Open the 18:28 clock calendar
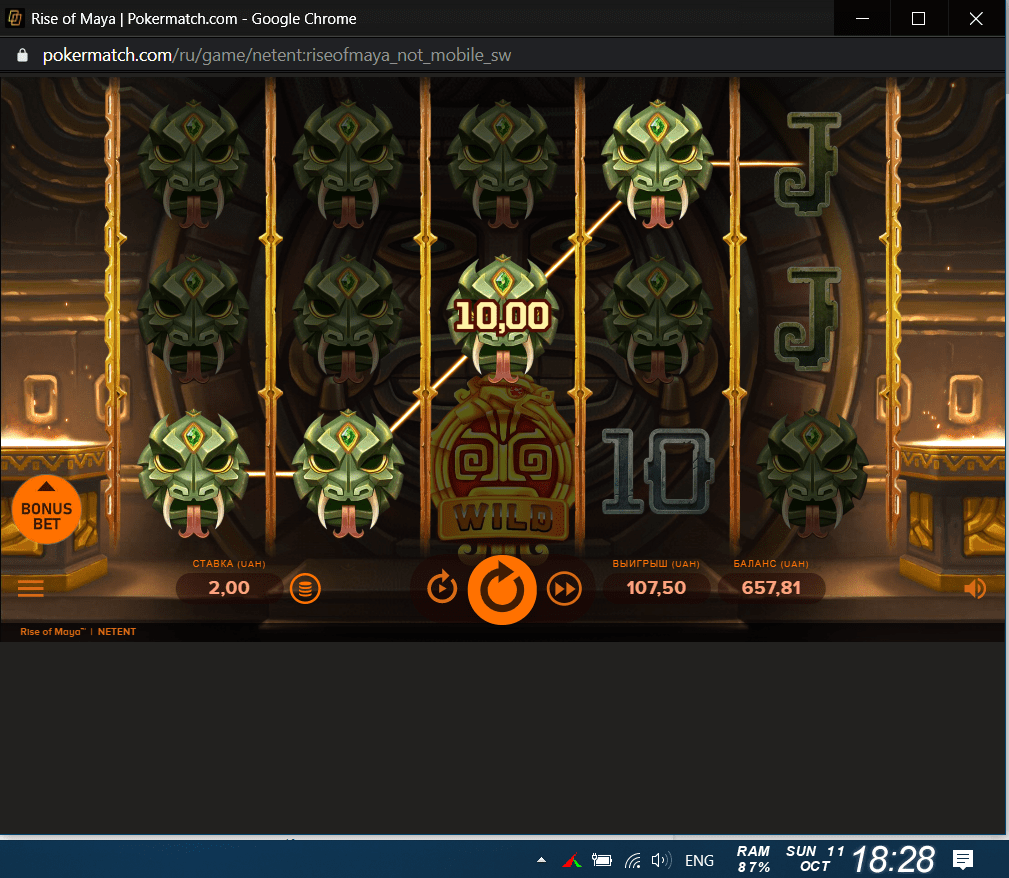 click(x=893, y=859)
